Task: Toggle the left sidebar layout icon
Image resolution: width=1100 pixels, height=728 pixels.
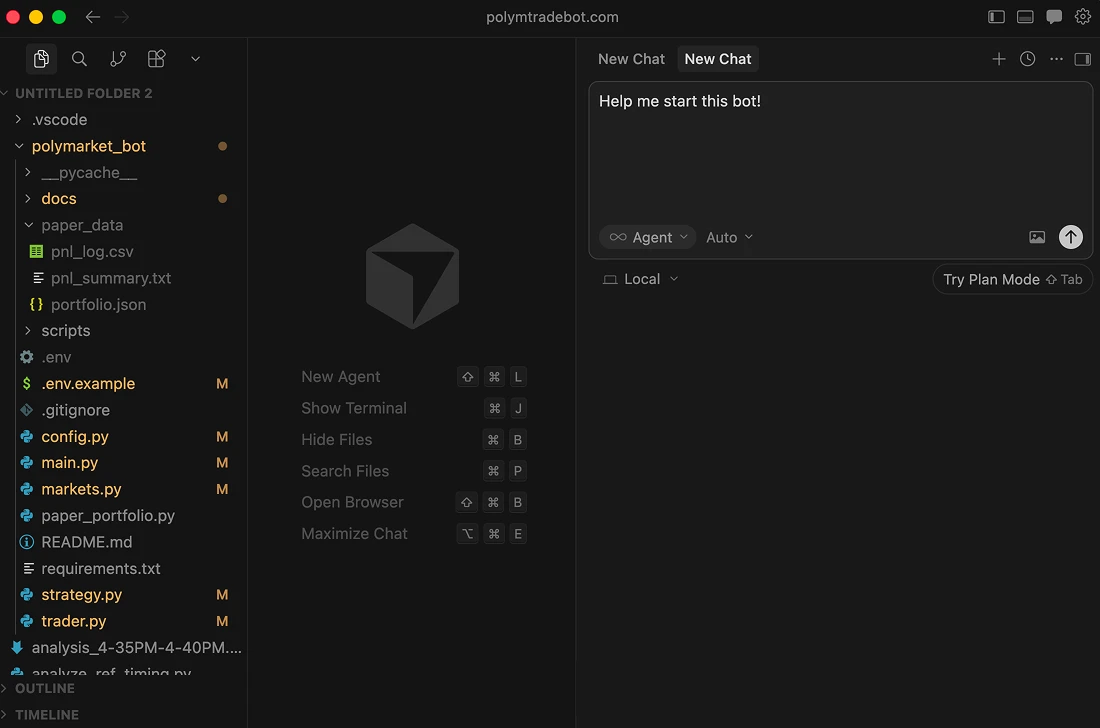Action: pyautogui.click(x=996, y=17)
